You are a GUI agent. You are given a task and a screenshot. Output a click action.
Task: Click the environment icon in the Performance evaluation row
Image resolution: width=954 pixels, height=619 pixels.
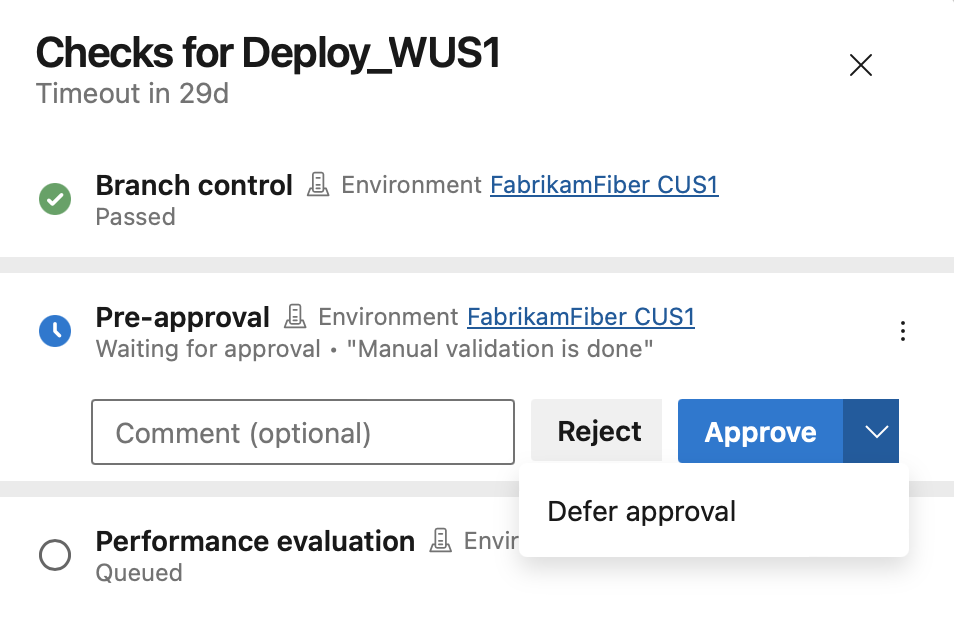[440, 540]
